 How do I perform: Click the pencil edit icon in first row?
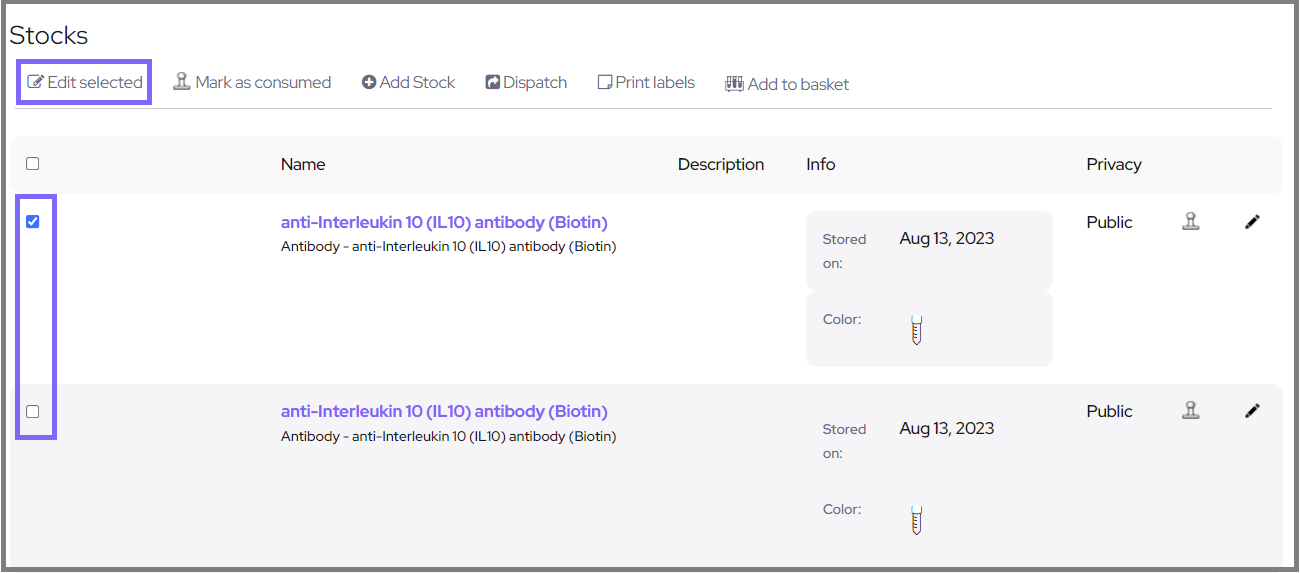(x=1252, y=222)
